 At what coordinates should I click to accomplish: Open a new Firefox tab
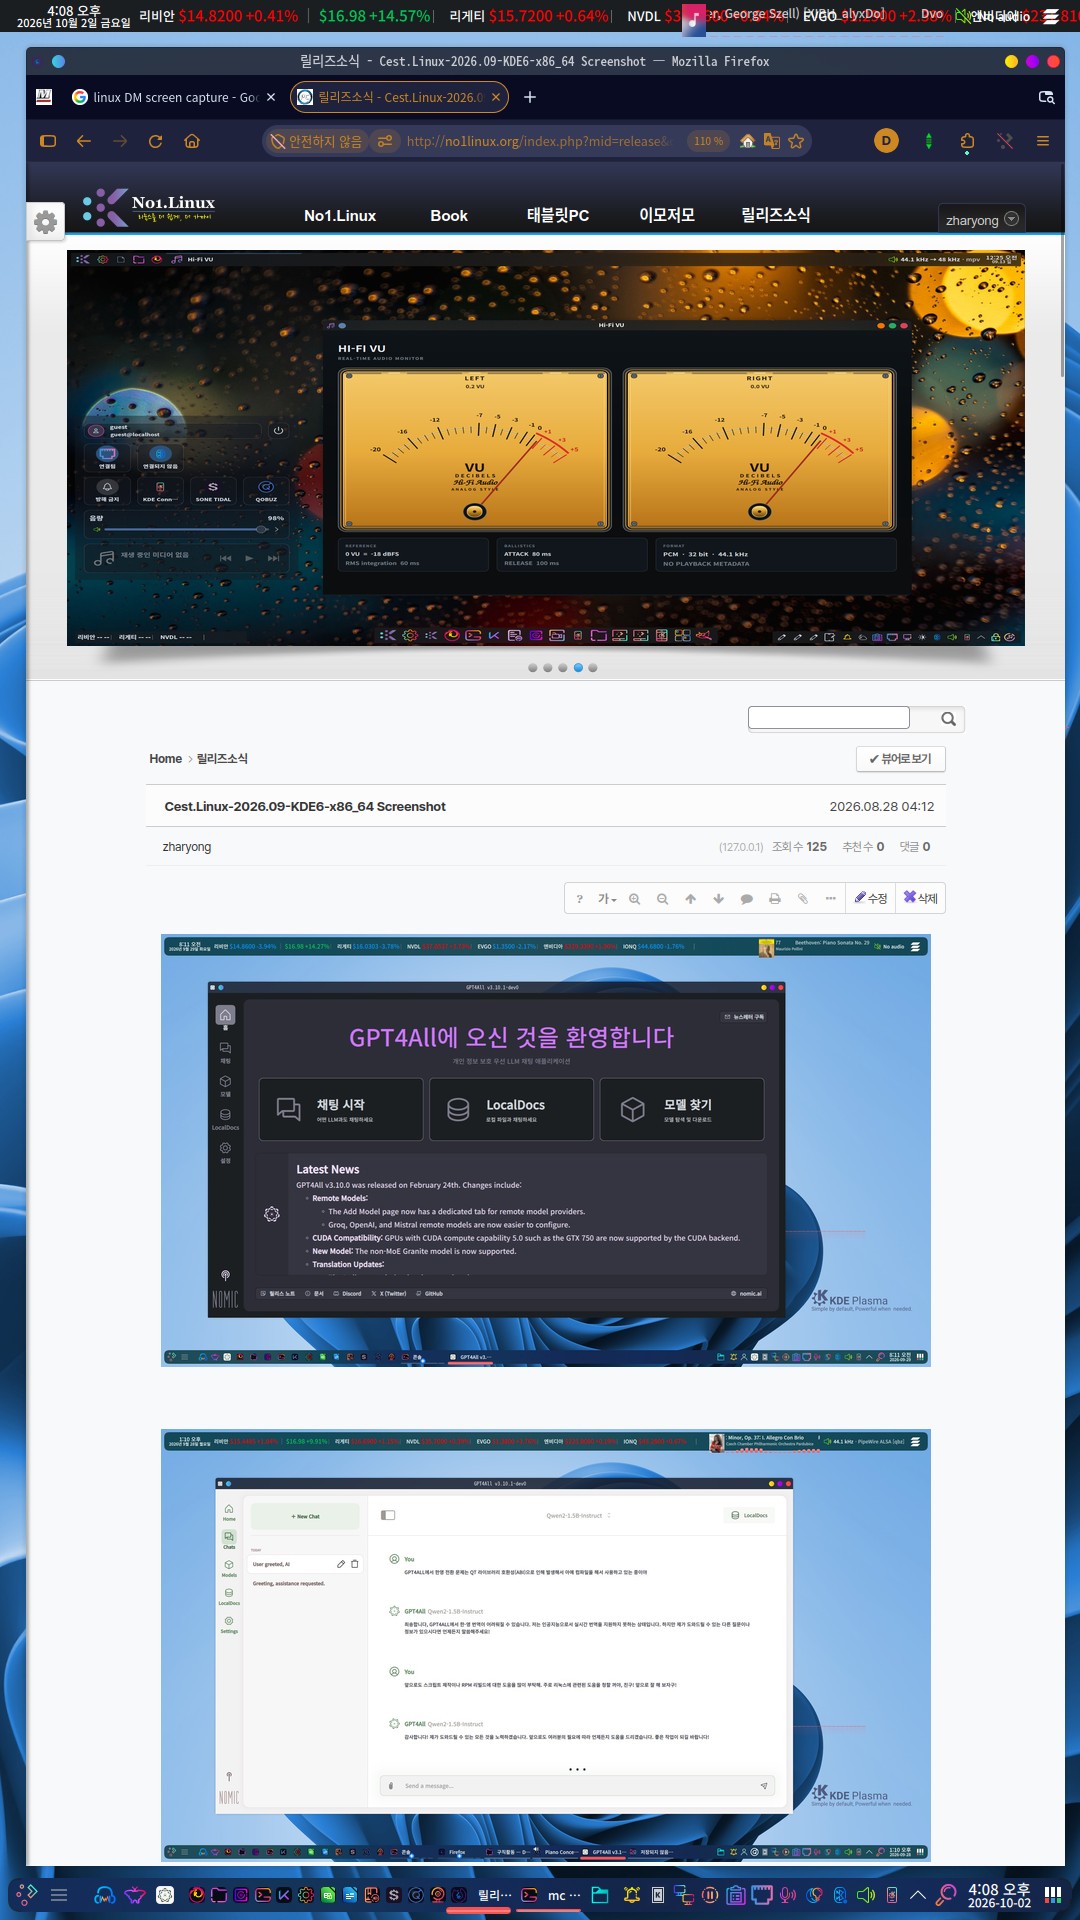coord(530,97)
